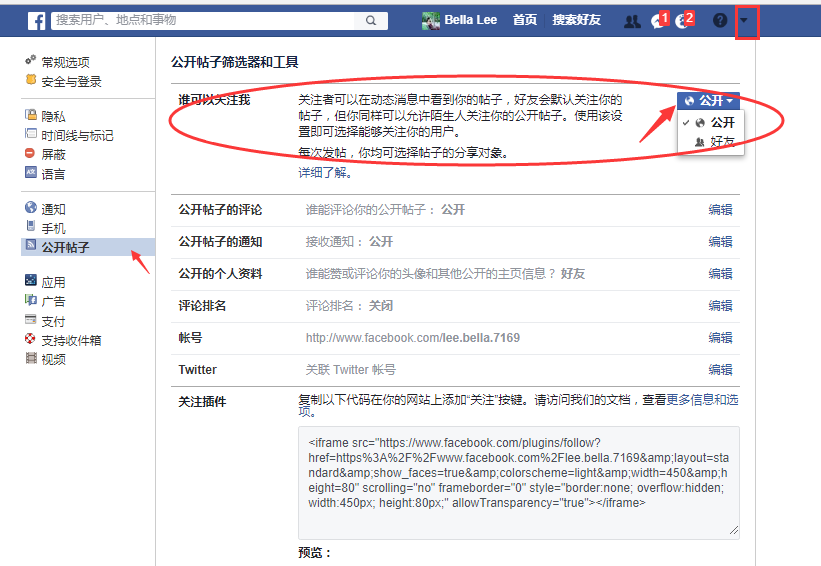Screen dimensions: 821x566
Task: Click the search input field
Action: pos(203,20)
